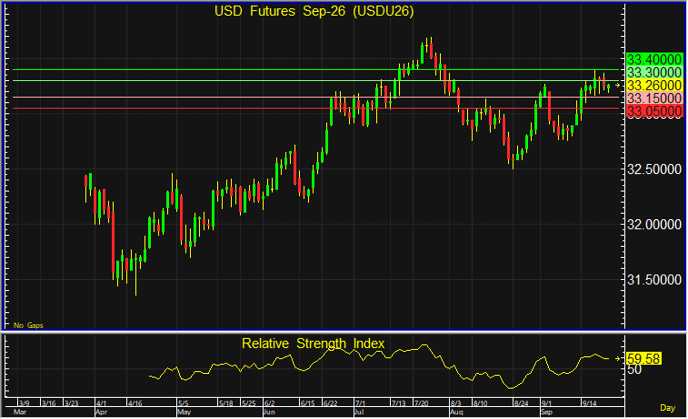
Task: Click the Apr month label
Action: 101,412
